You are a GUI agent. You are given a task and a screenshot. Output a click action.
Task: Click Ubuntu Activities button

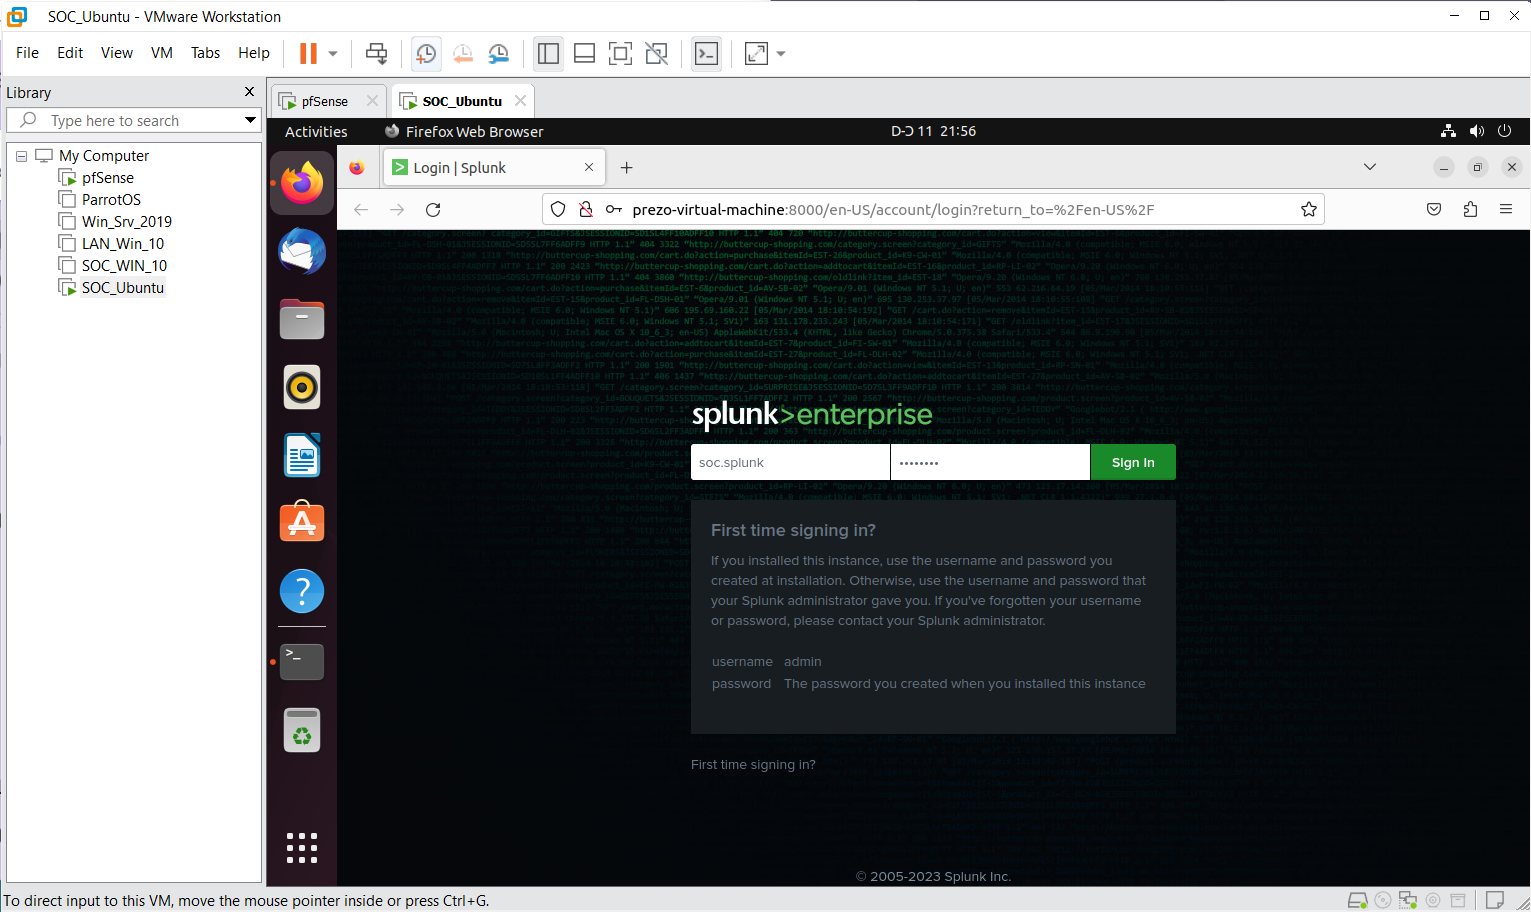pos(316,131)
